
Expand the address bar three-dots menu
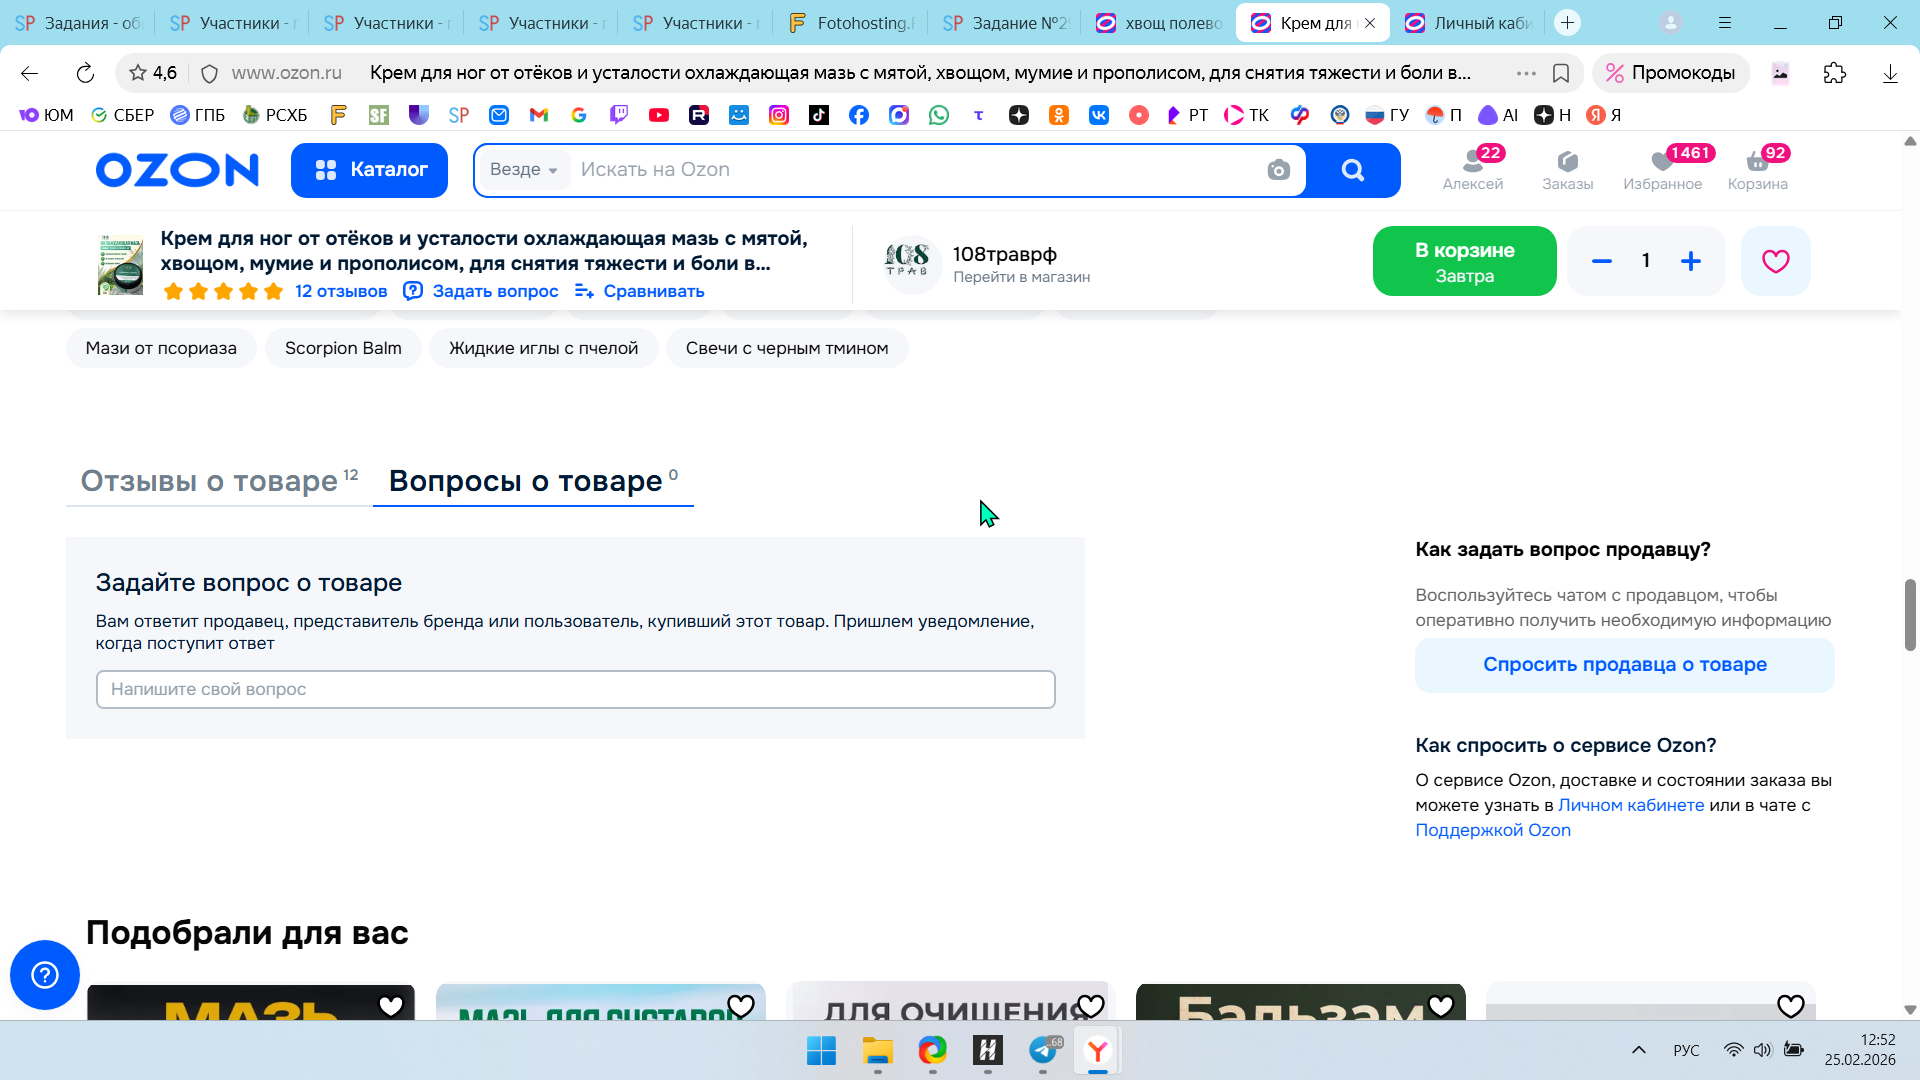1526,73
